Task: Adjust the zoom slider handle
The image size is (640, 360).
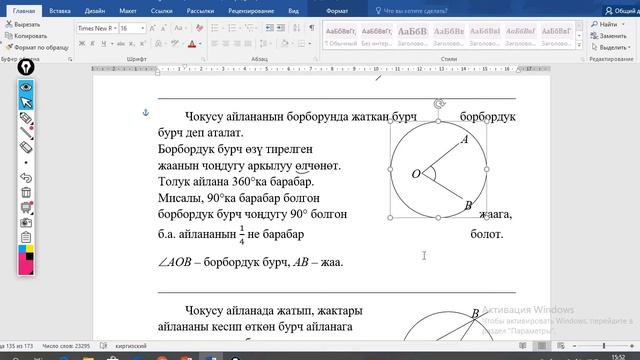Action: pos(604,346)
